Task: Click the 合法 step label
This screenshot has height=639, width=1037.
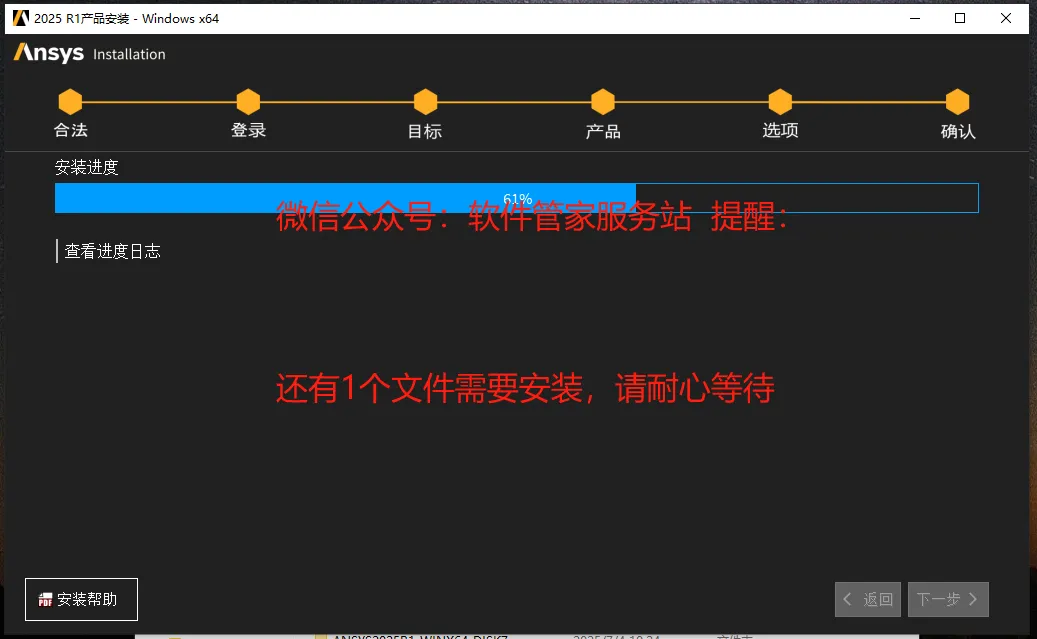Action: [x=71, y=130]
